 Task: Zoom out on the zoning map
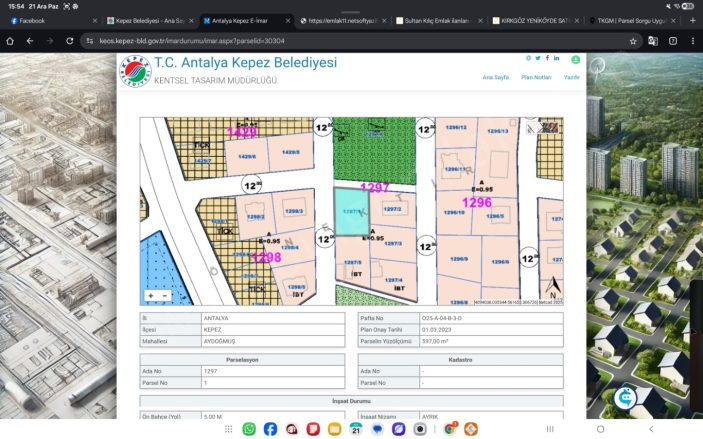(x=165, y=296)
